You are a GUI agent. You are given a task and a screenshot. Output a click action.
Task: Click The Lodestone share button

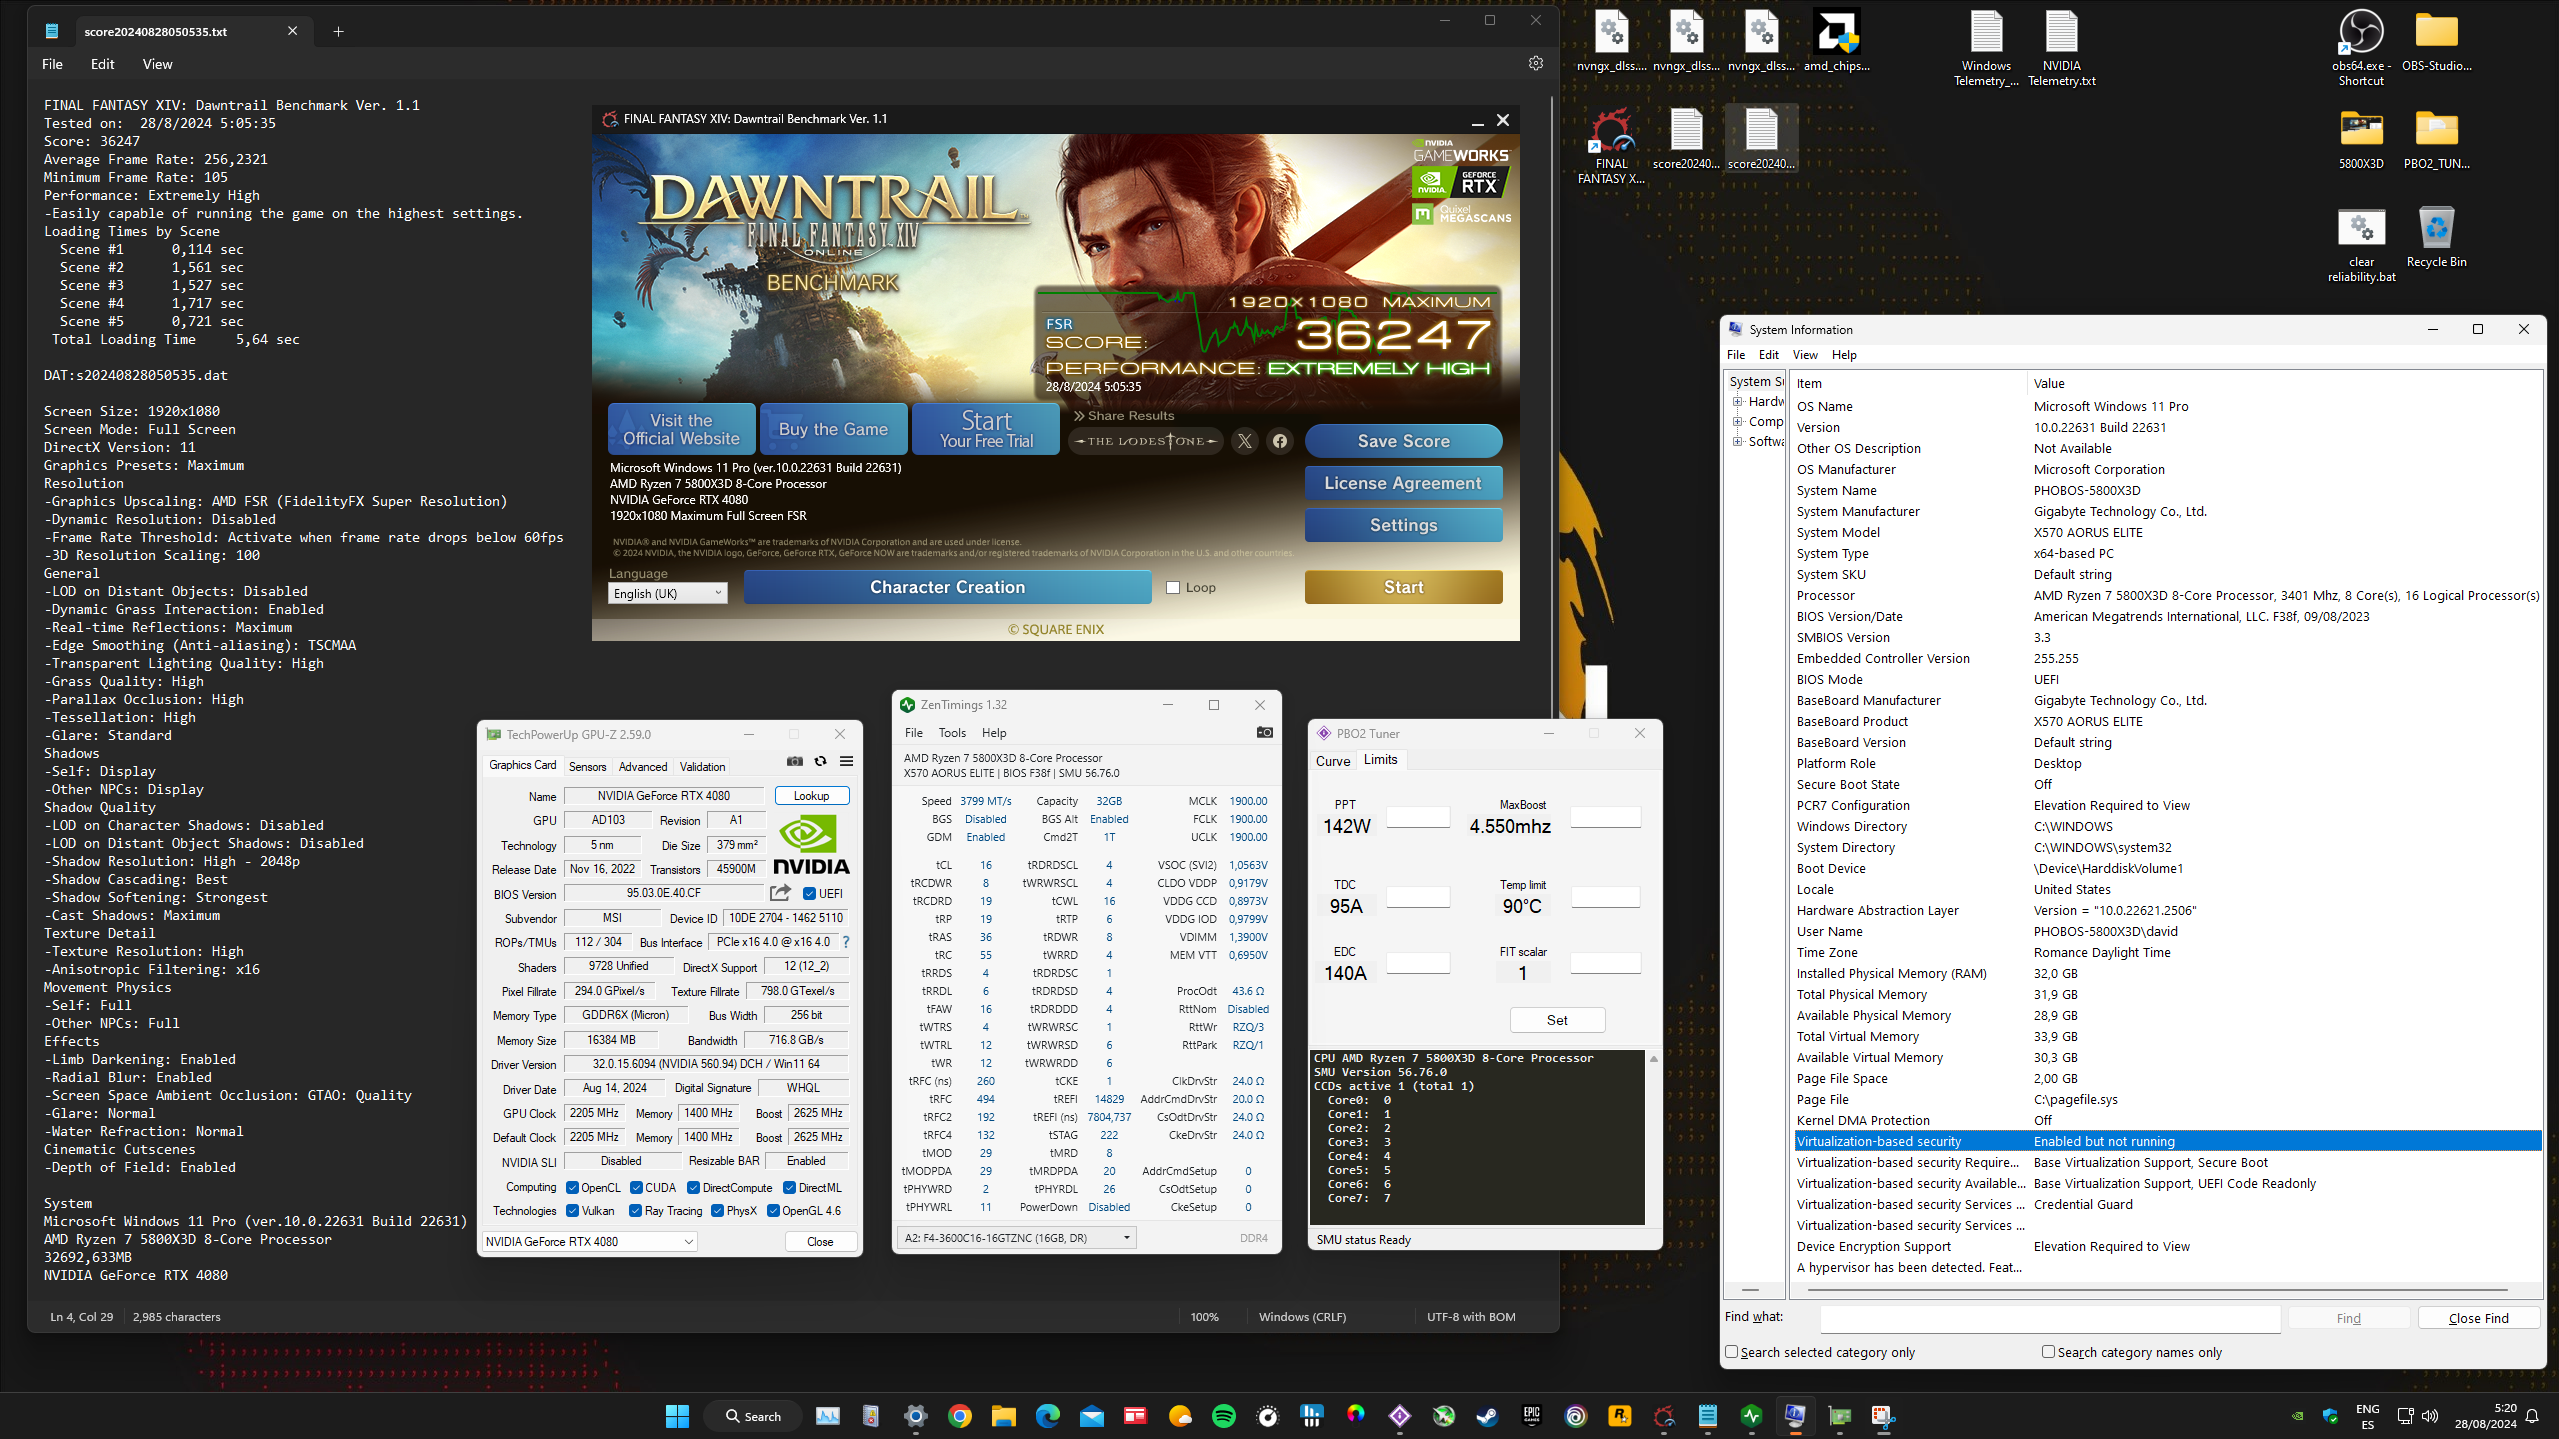pyautogui.click(x=1146, y=441)
